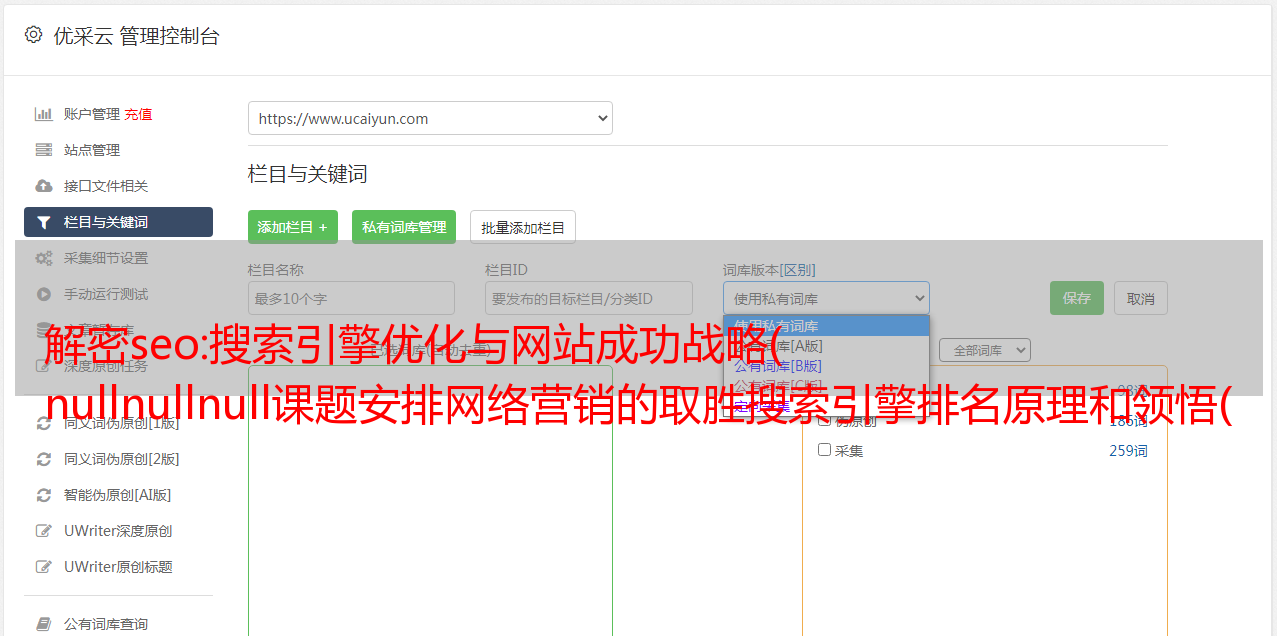Click the 批量添加栏目 button
Image resolution: width=1277 pixels, height=636 pixels.
(523, 227)
